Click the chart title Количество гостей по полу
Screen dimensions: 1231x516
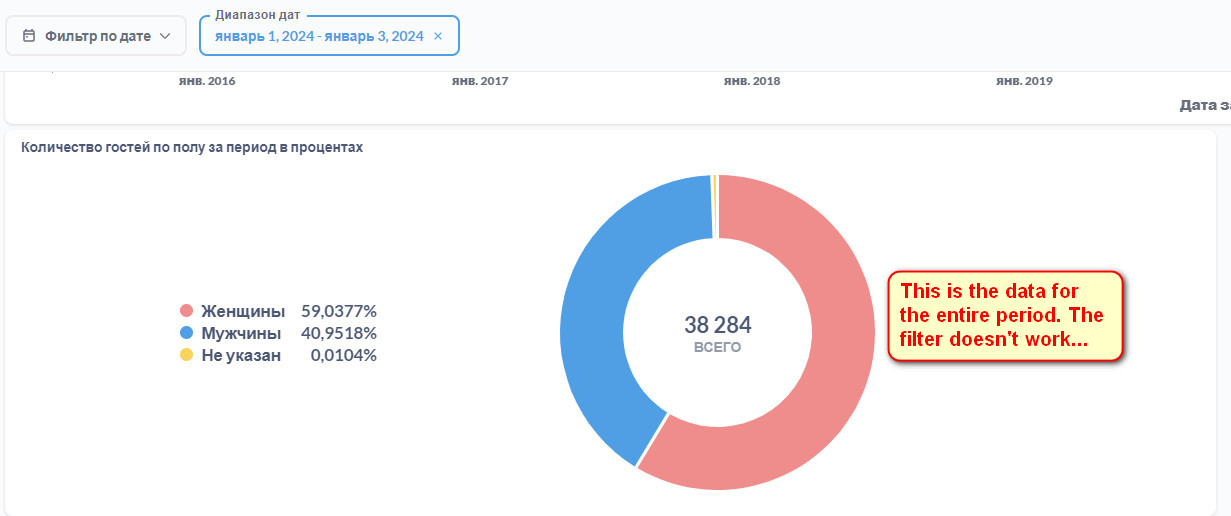click(192, 147)
